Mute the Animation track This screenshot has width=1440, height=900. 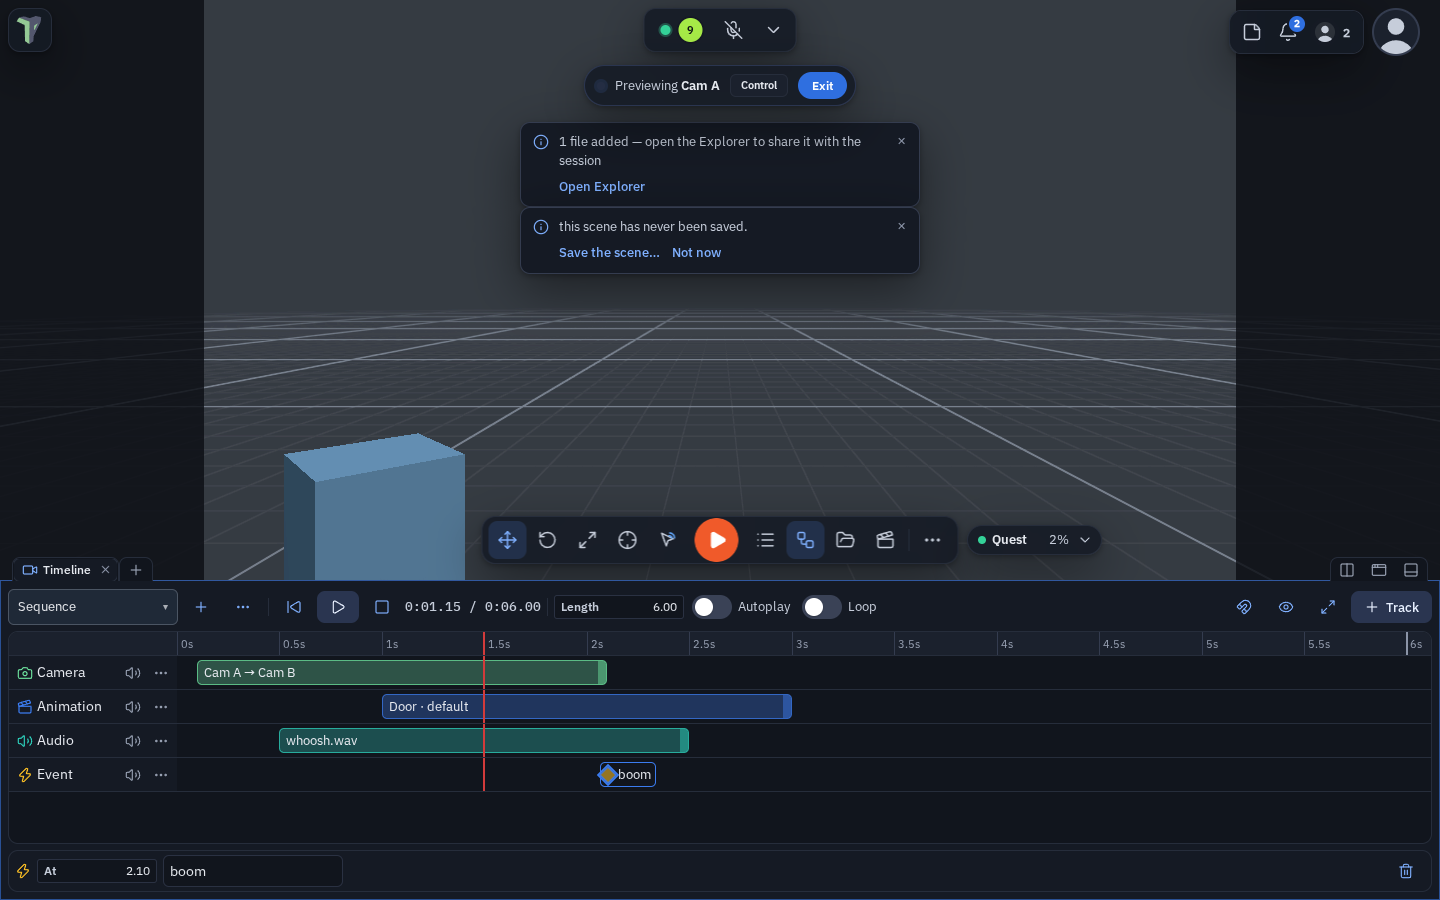click(x=133, y=707)
